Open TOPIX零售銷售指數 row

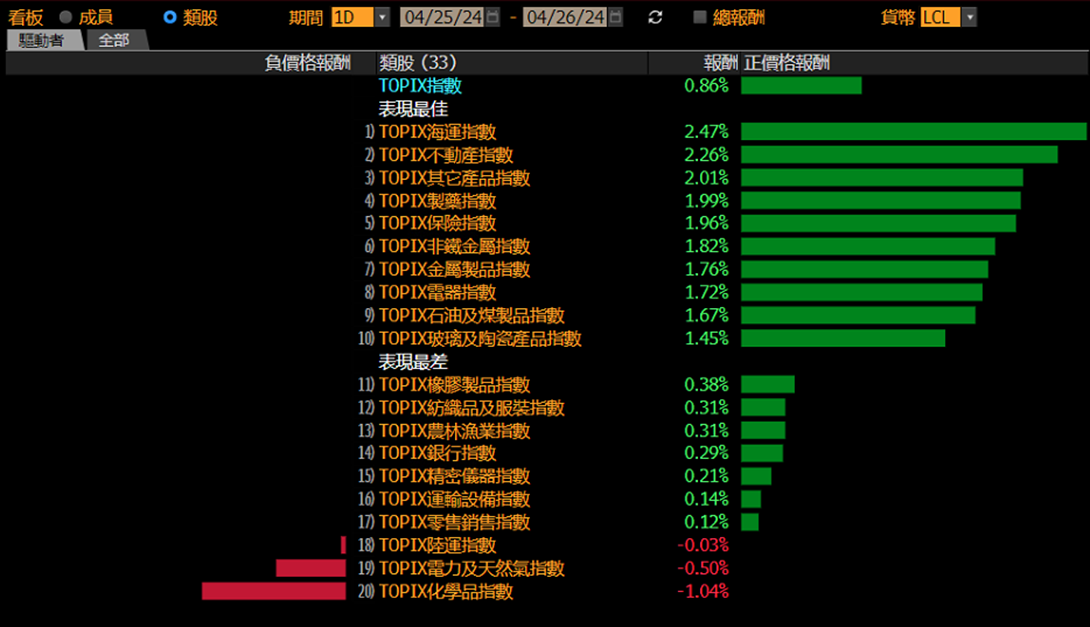point(454,522)
